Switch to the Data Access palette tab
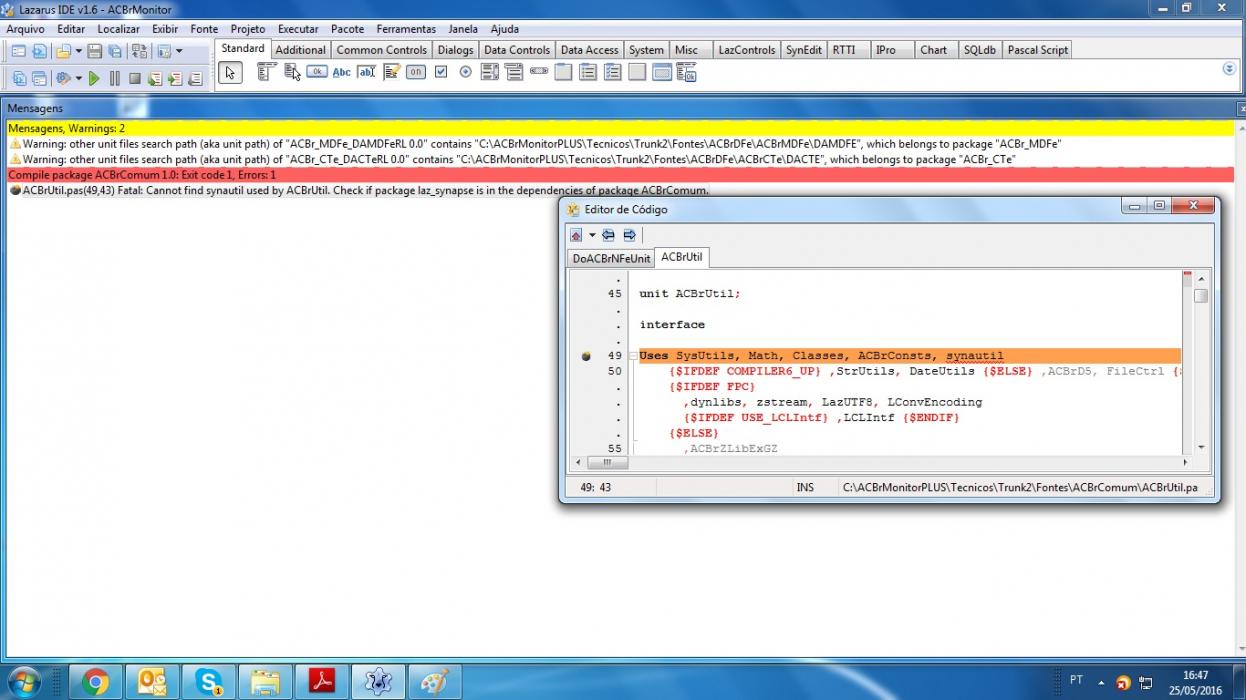The height and width of the screenshot is (700, 1246). [589, 50]
